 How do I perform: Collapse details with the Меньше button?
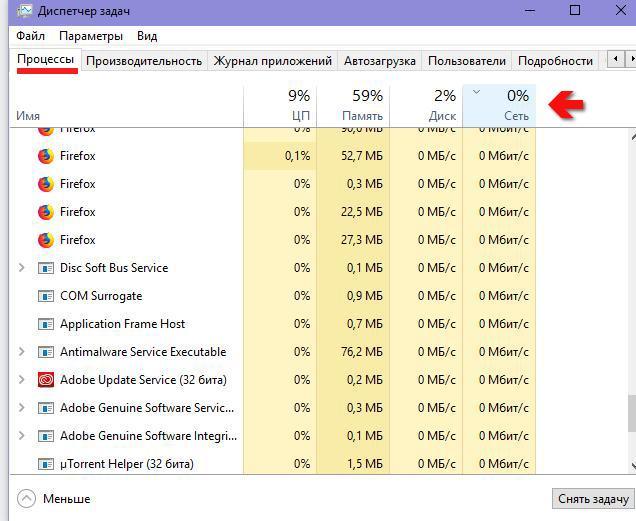(55, 498)
